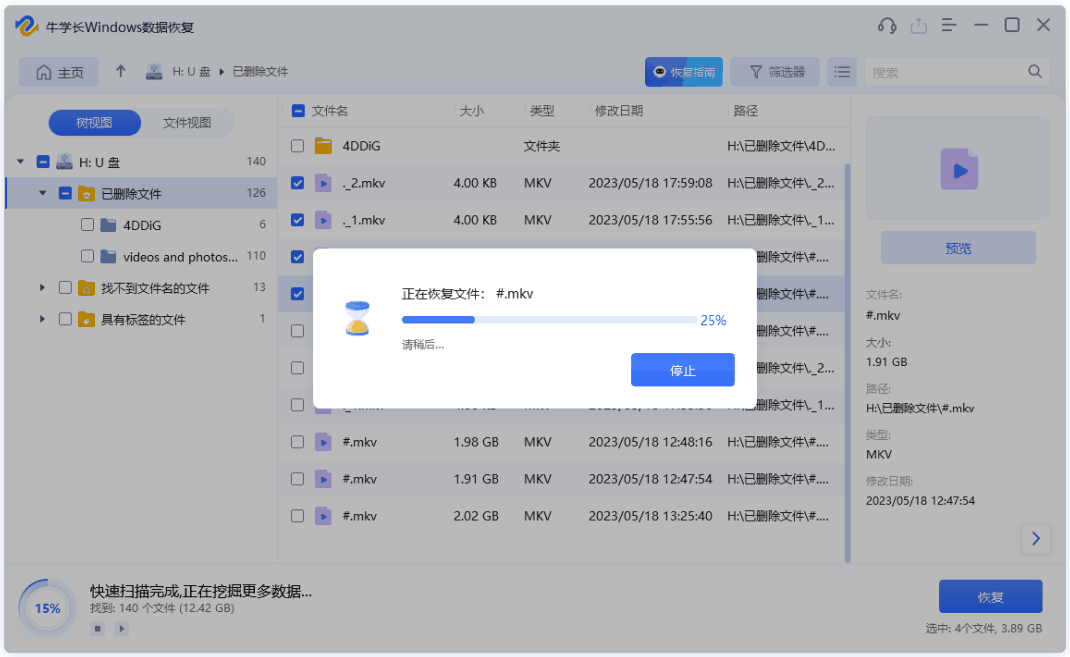The image size is (1070, 657).
Task: Click the list view icon beside 筛选器
Action: [842, 72]
